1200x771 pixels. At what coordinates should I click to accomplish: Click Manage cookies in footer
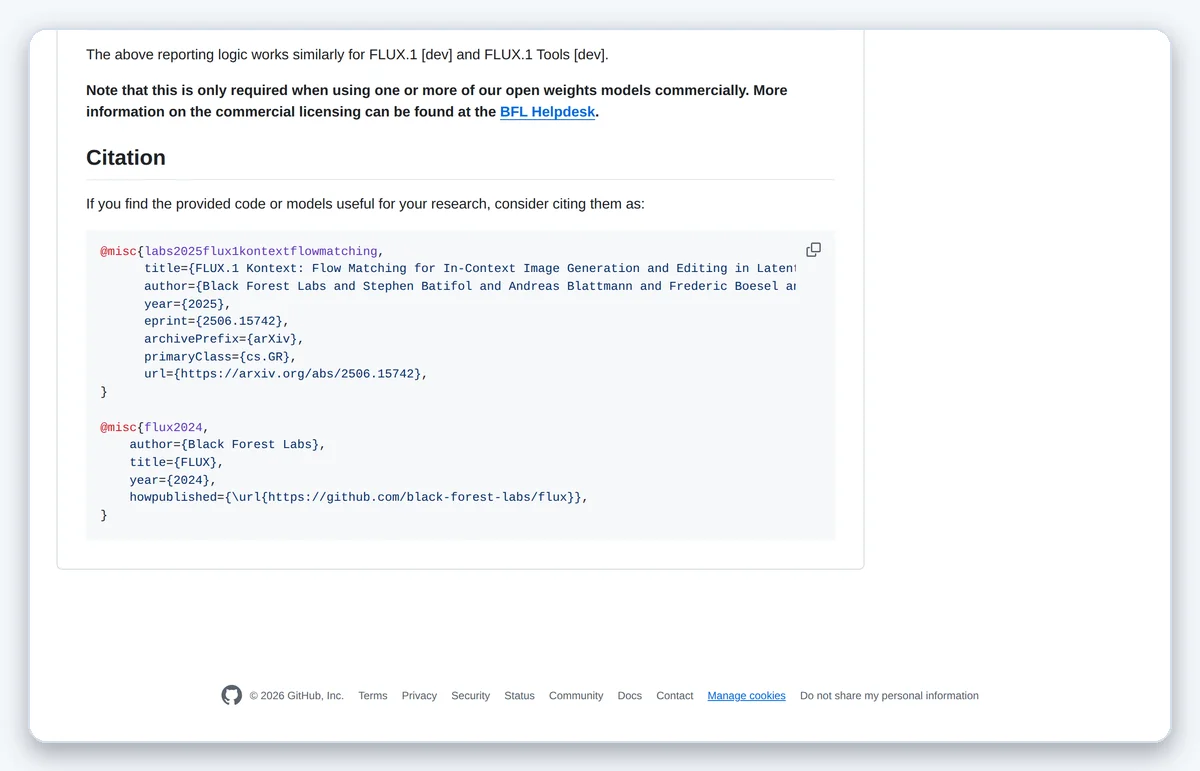pyautogui.click(x=747, y=696)
